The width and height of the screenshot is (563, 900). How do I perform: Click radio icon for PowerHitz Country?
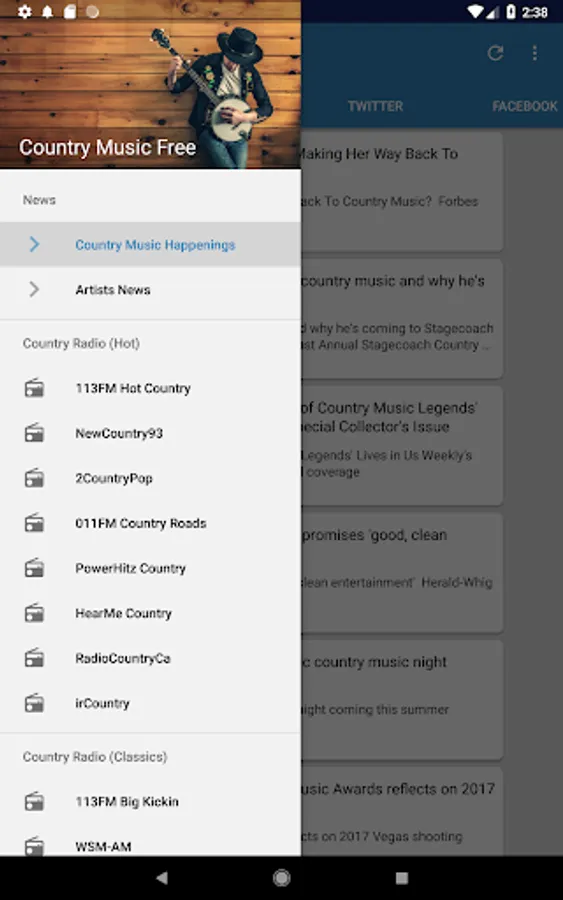coord(34,568)
